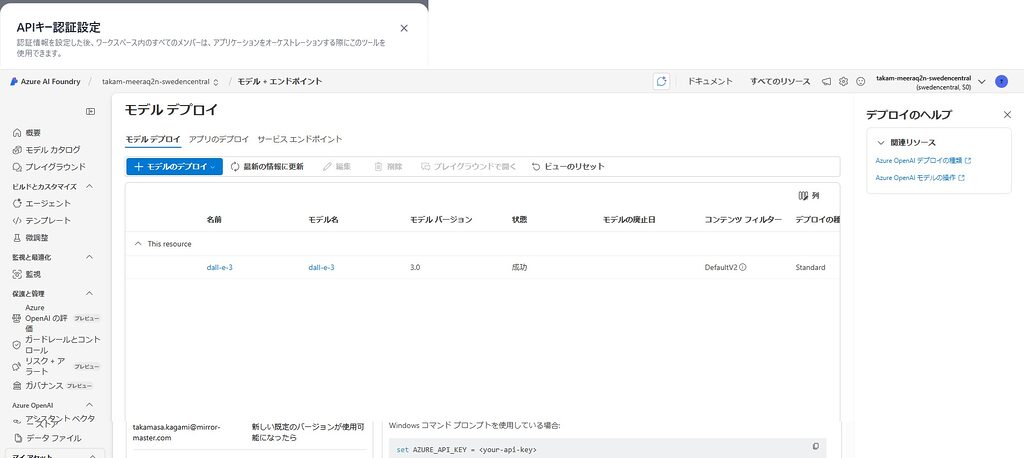Click the megaphone announcements icon

click(x=826, y=82)
